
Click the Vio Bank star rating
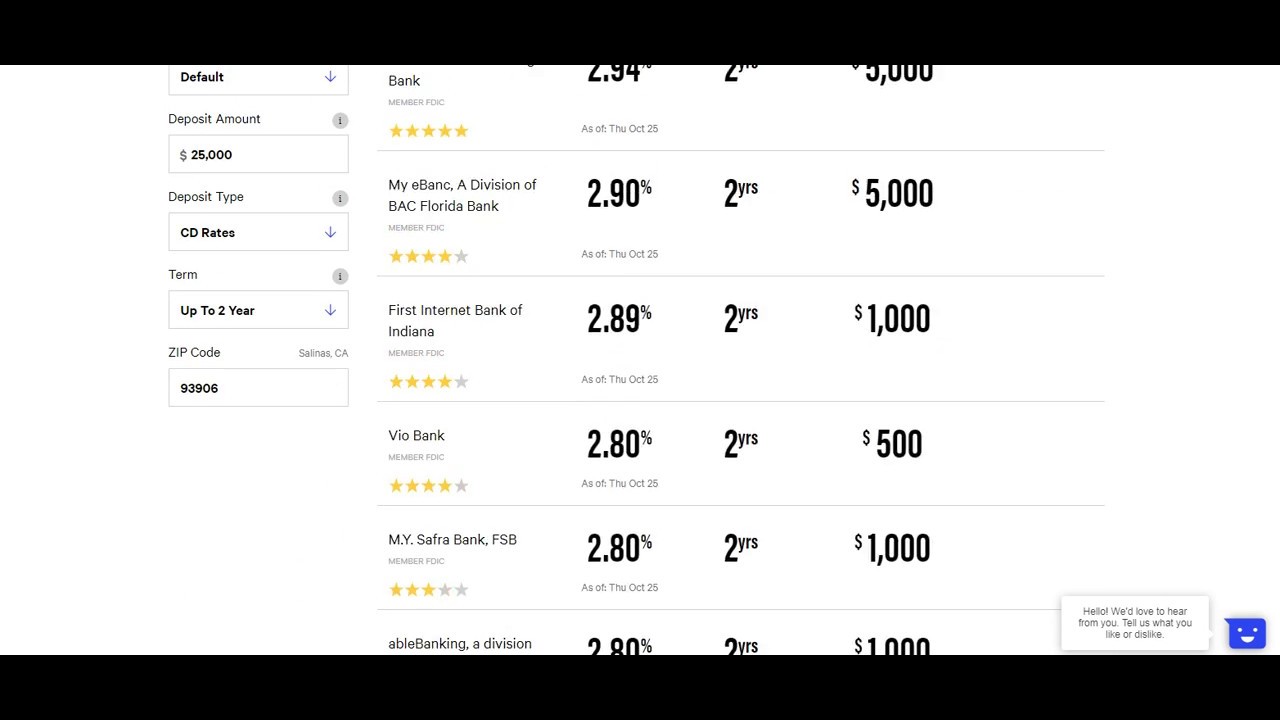click(x=428, y=486)
